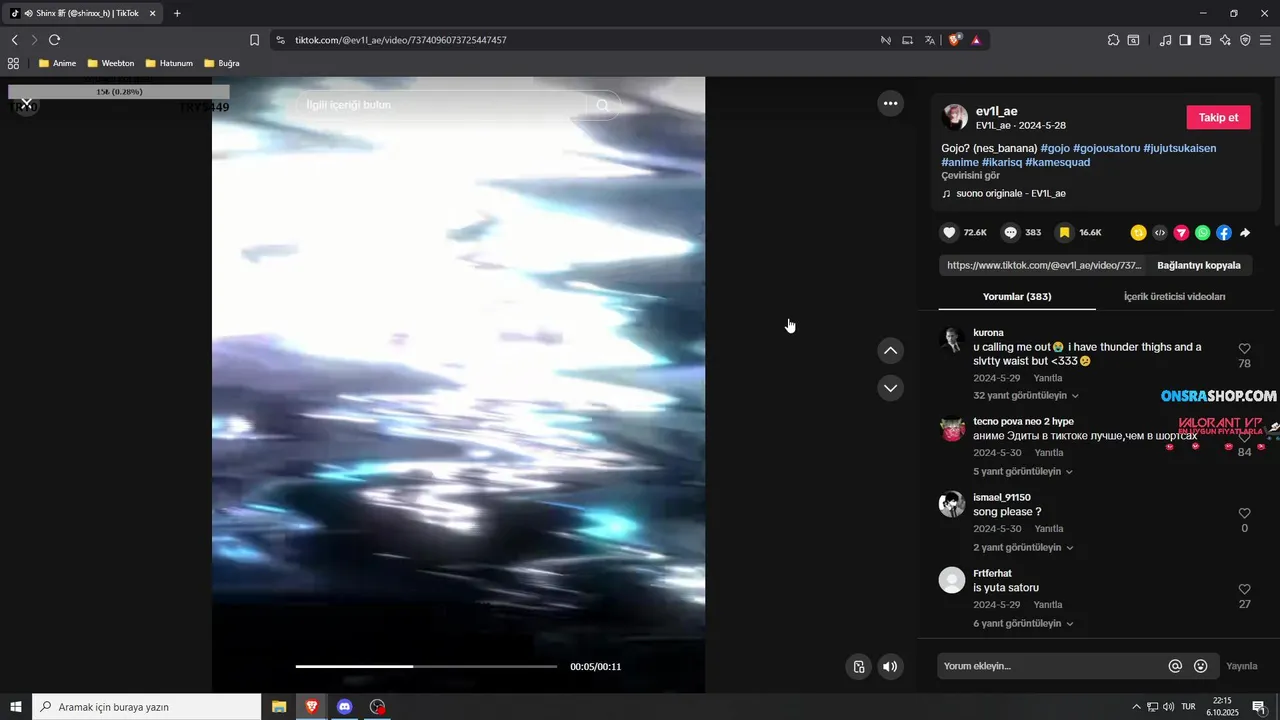Open Leo AI sparkle icon
1280x720 pixels.
(x=1225, y=40)
